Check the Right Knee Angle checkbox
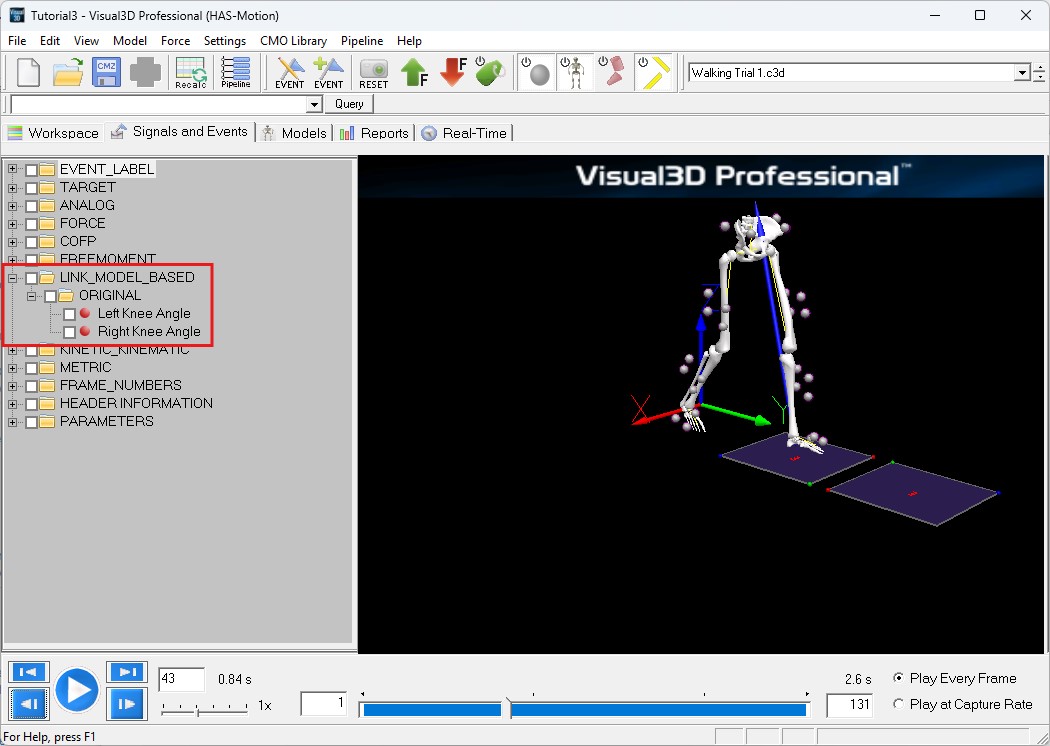Viewport: 1050px width, 746px height. 70,331
